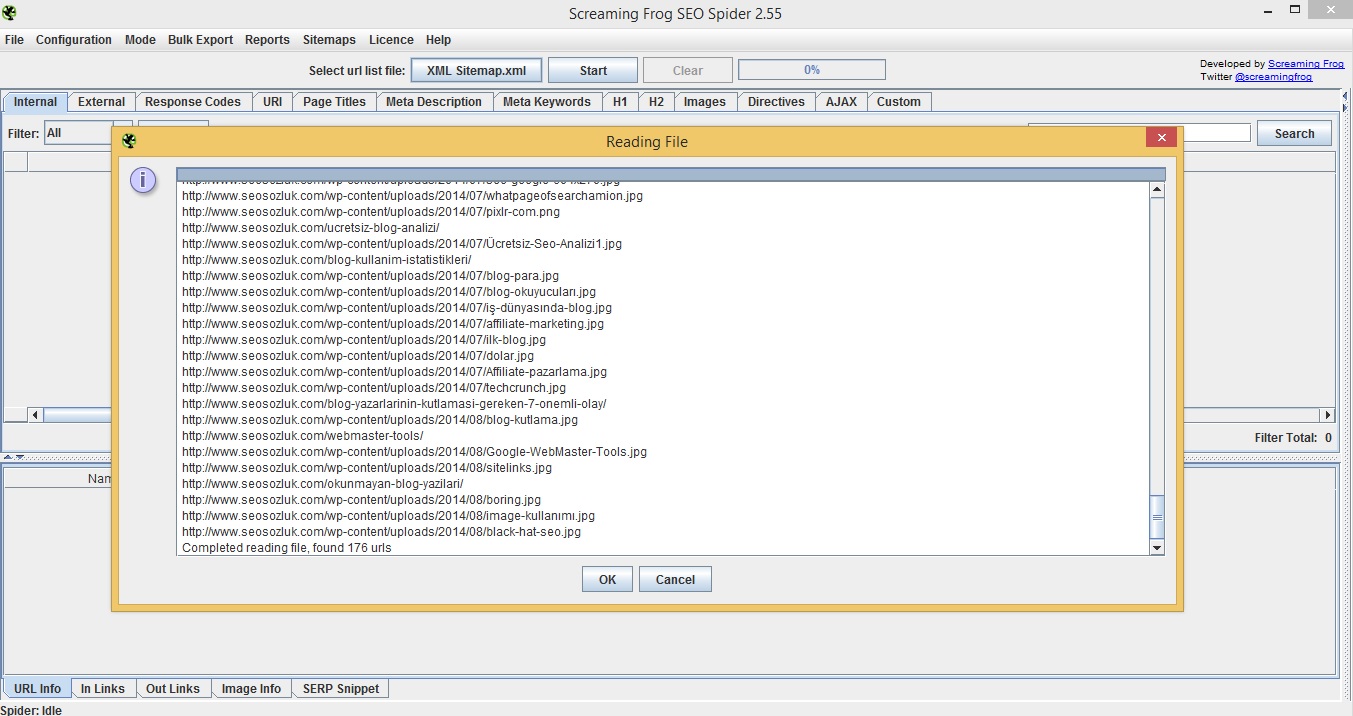Click the Reading File progress bar
1353x716 pixels.
click(x=671, y=174)
